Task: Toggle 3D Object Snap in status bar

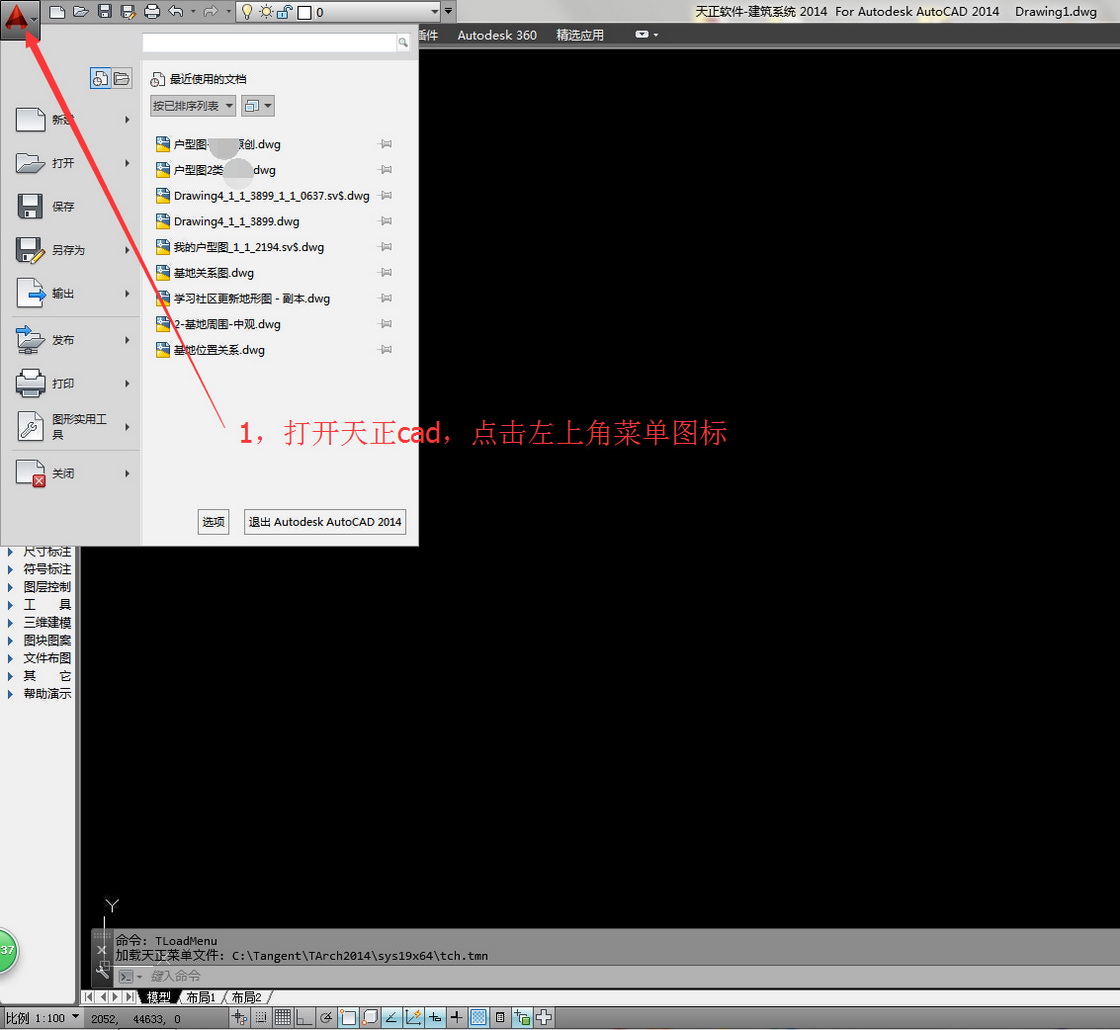Action: coord(370,1017)
